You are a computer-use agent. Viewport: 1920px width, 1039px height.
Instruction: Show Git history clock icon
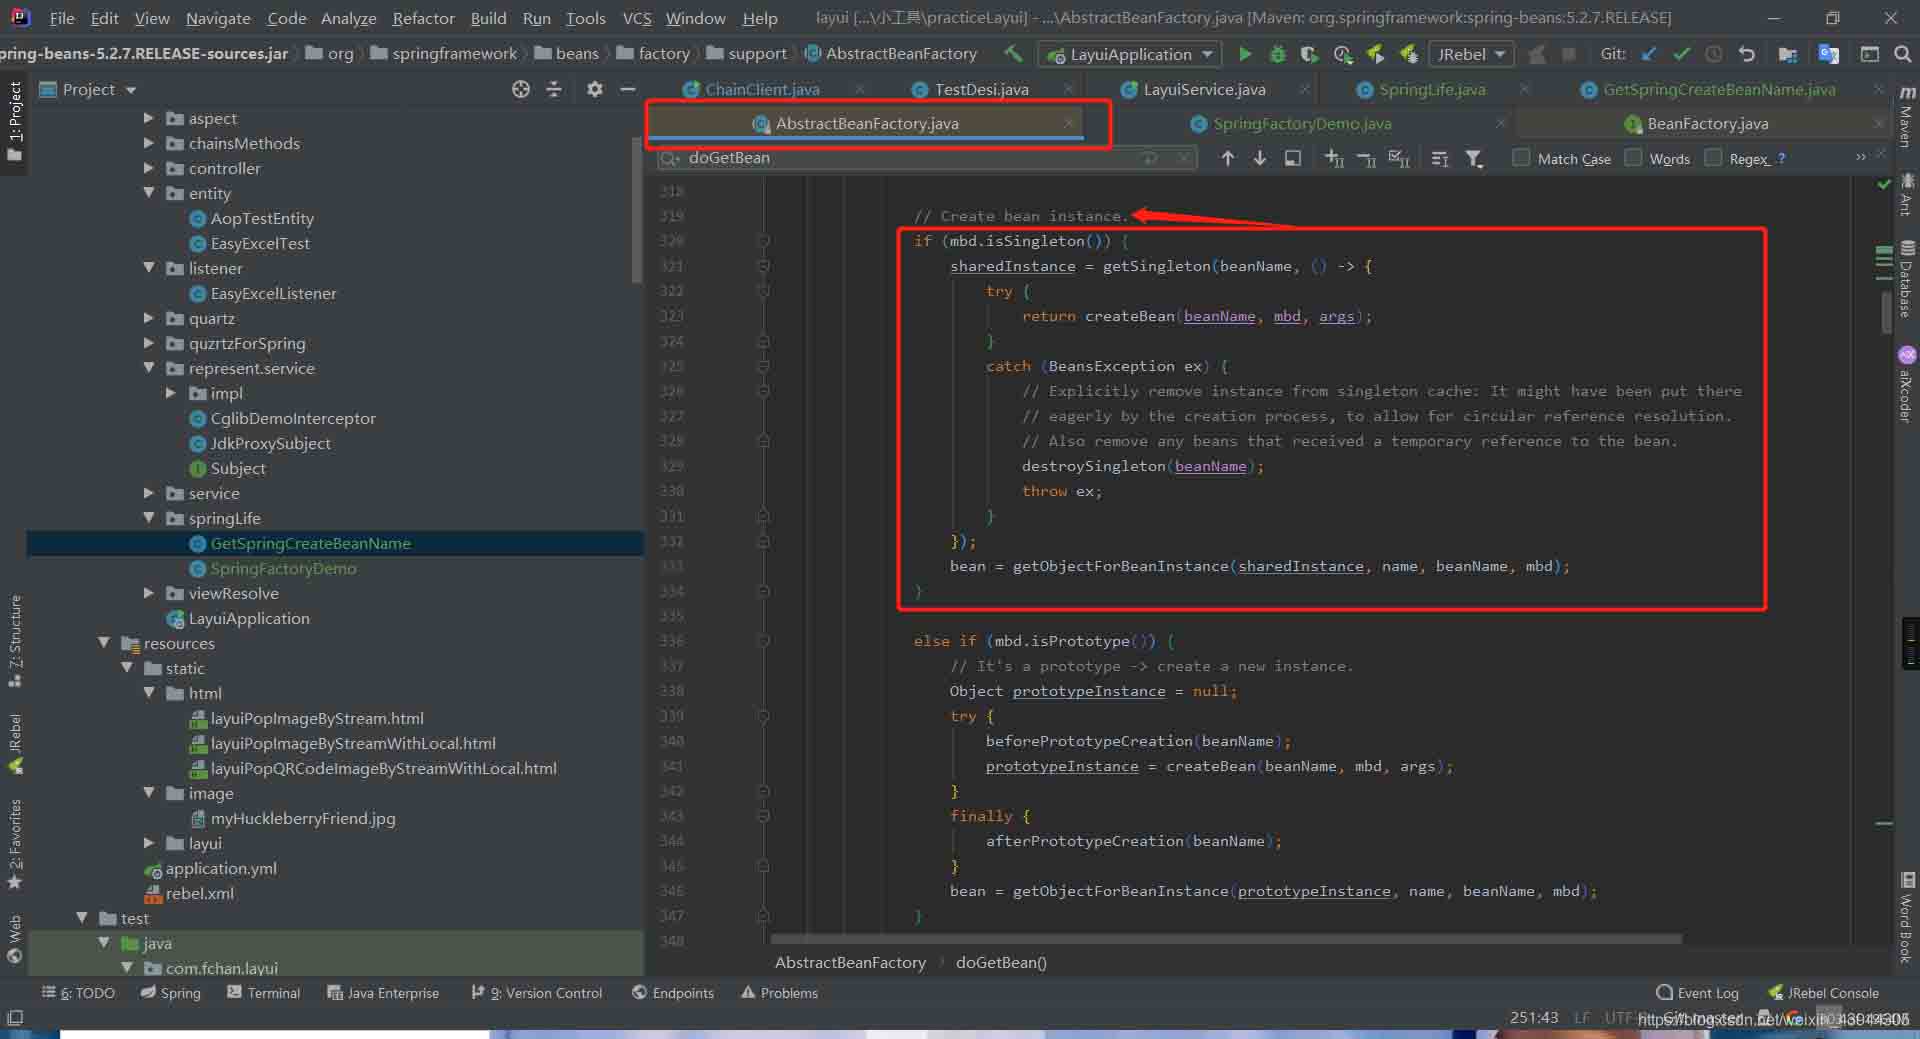tap(1714, 54)
